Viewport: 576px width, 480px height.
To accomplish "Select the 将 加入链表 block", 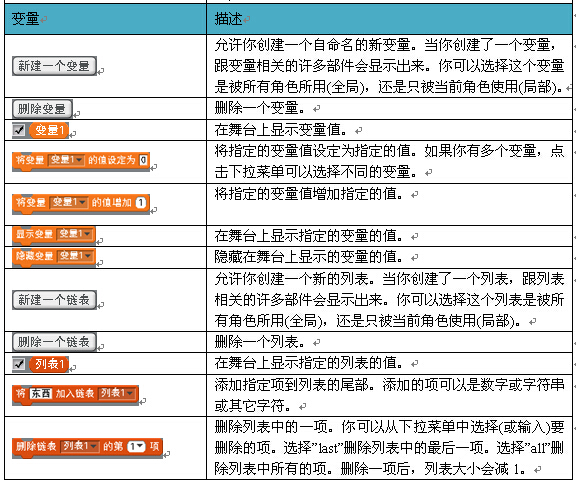I will pos(75,395).
